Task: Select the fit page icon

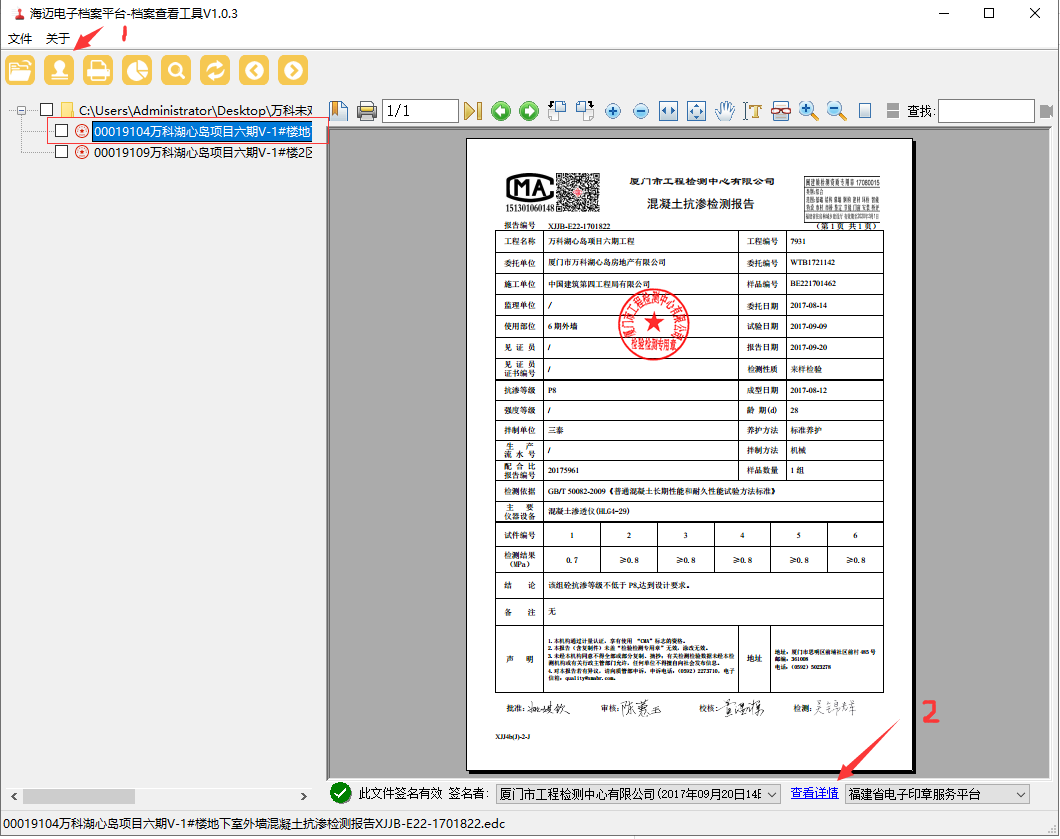Action: [x=696, y=111]
